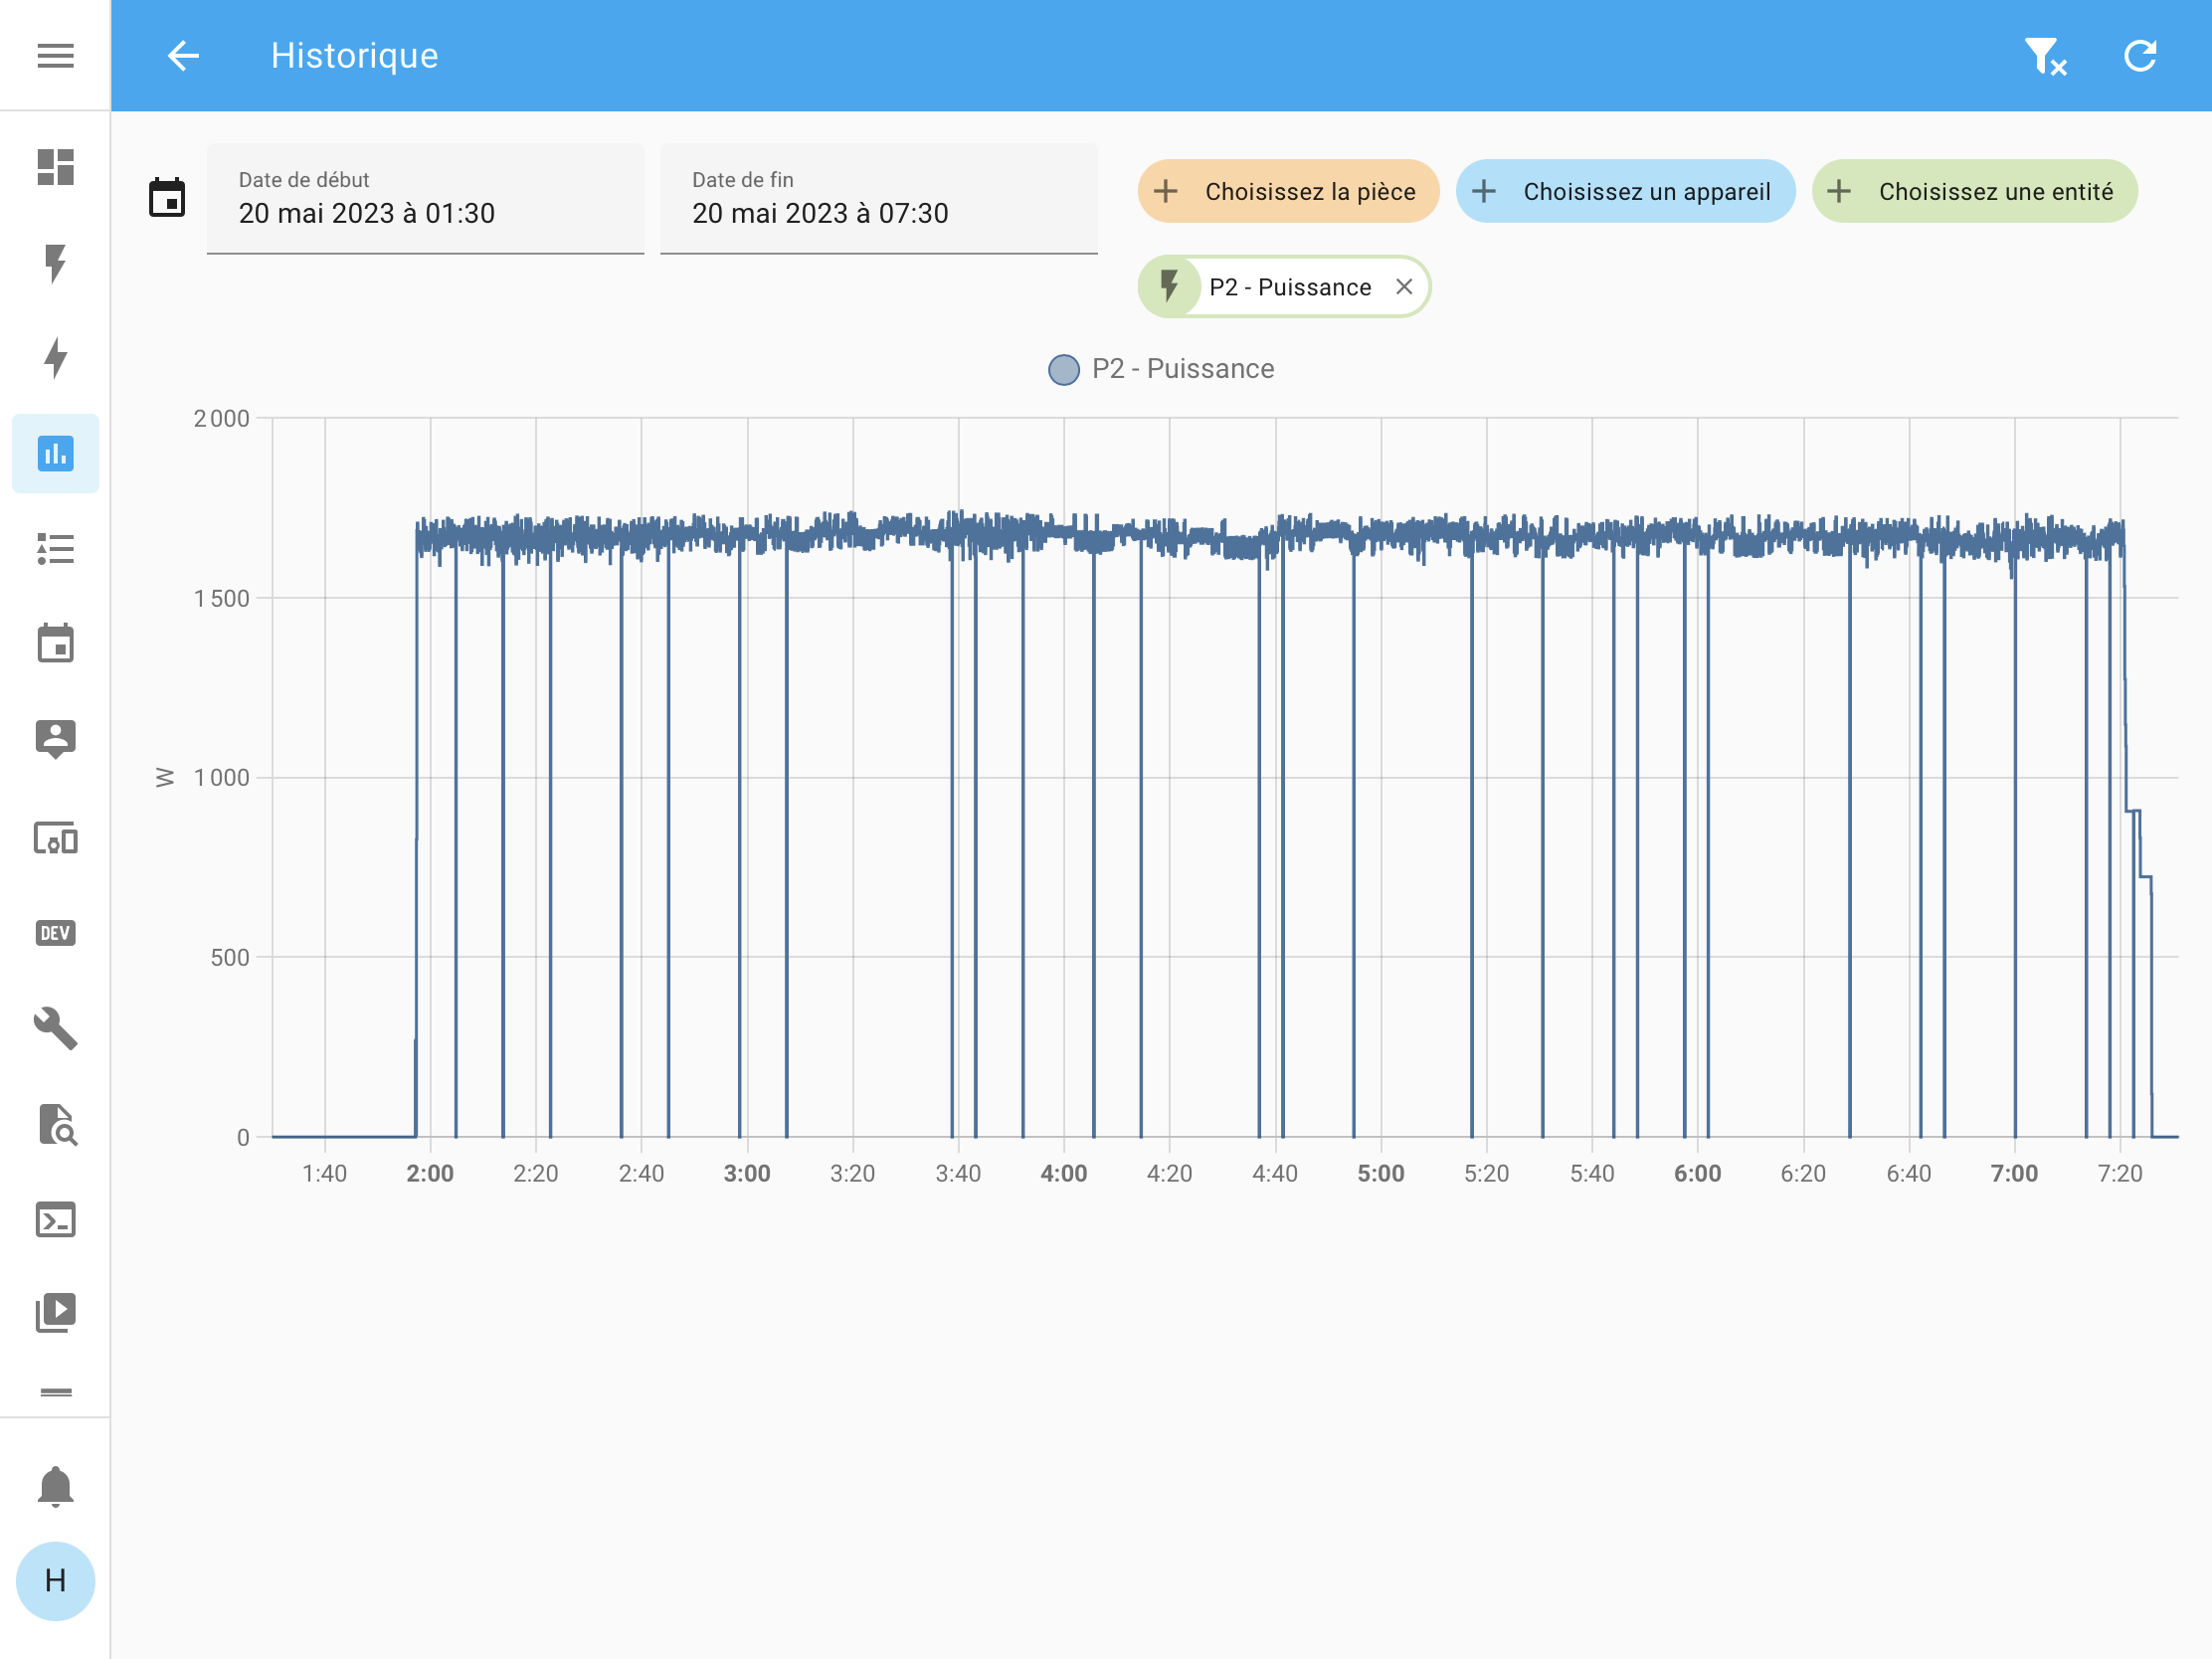
Task: Remove the P2 - Puissance entity chip
Action: pyautogui.click(x=1403, y=287)
